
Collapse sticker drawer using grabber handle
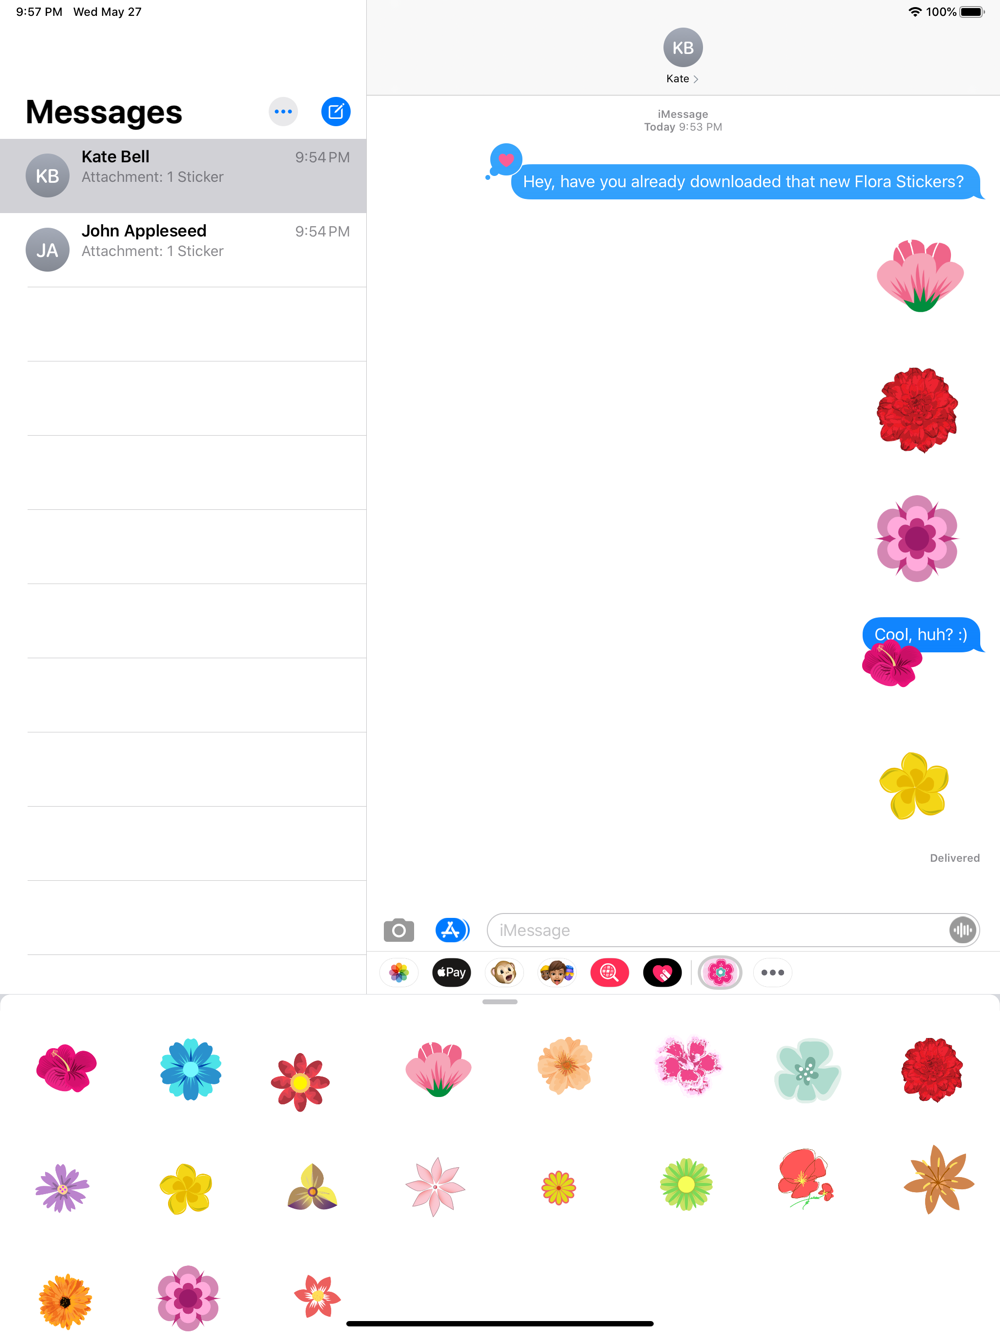click(500, 1002)
